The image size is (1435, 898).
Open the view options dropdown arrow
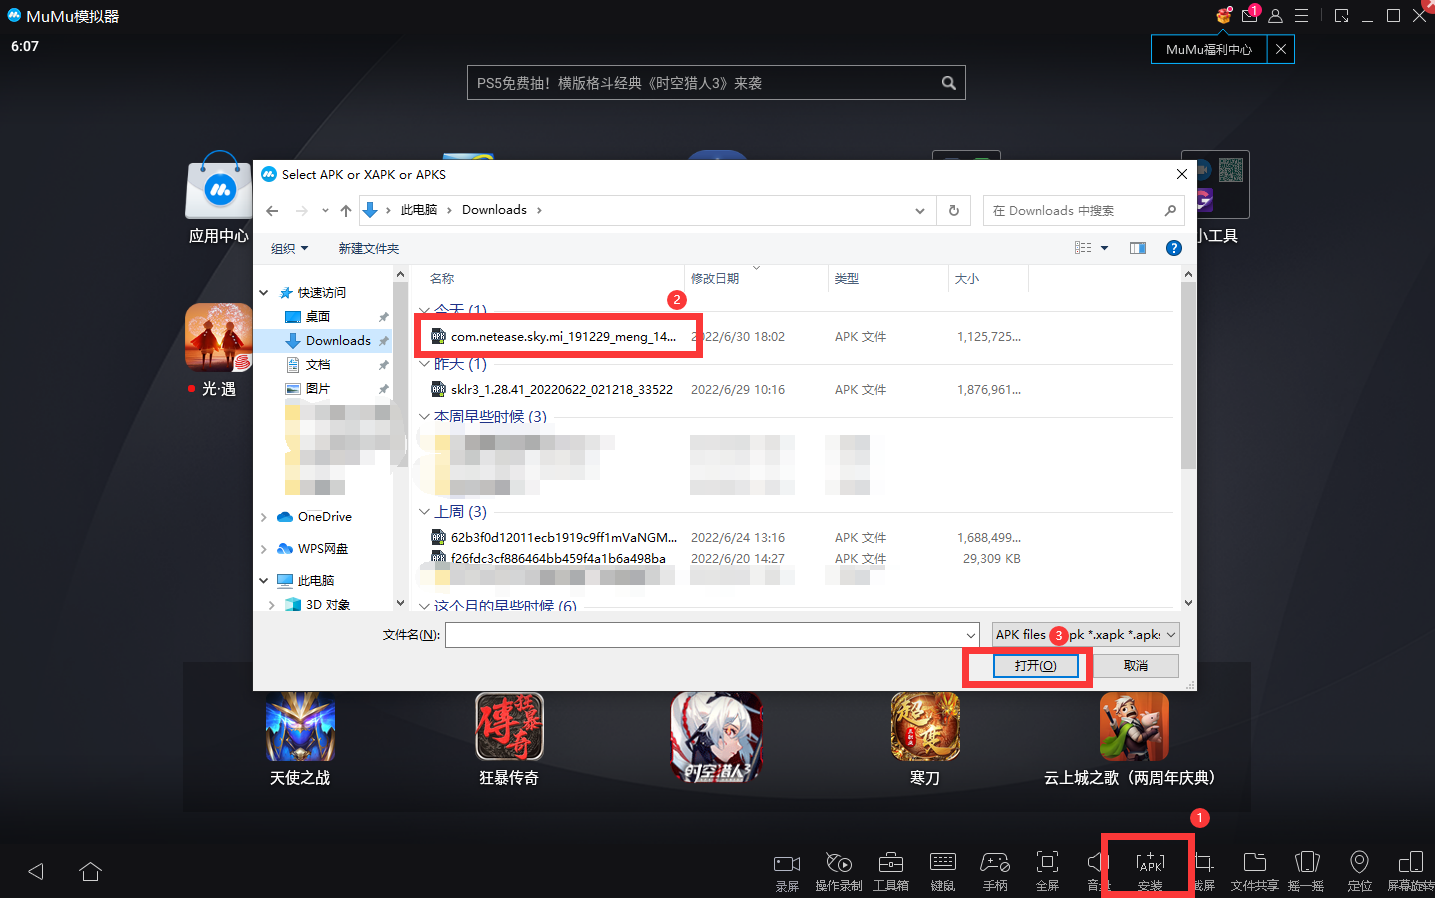tap(1104, 248)
